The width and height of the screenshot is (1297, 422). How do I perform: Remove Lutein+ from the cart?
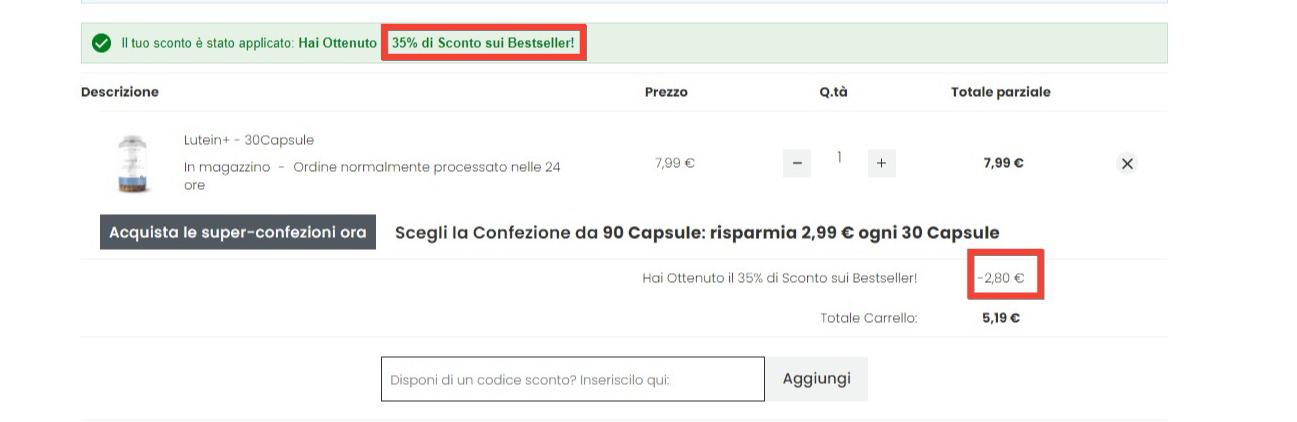tap(1127, 164)
